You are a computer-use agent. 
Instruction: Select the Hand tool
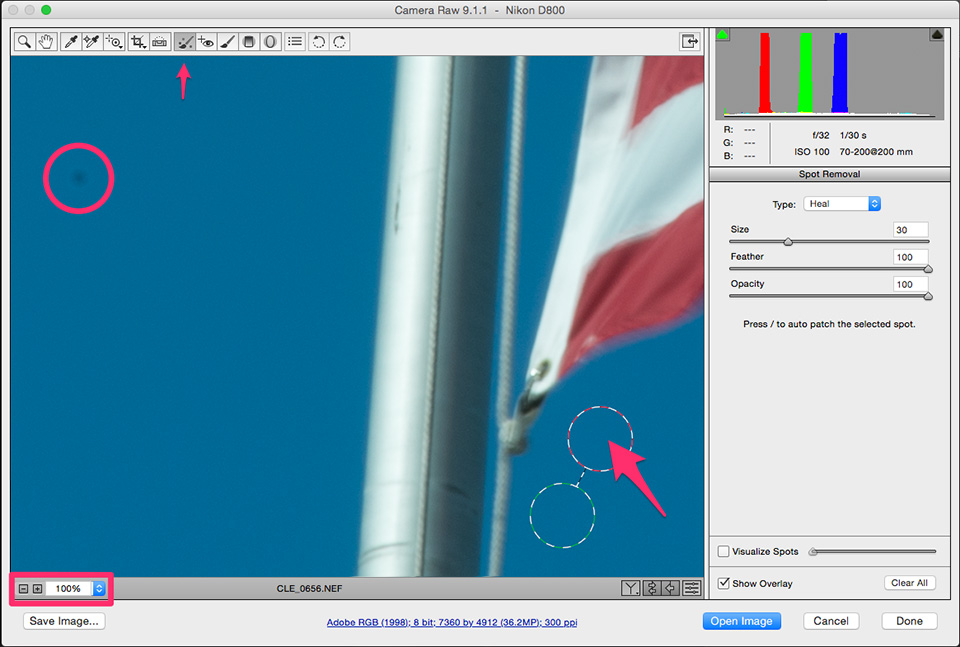click(x=46, y=42)
